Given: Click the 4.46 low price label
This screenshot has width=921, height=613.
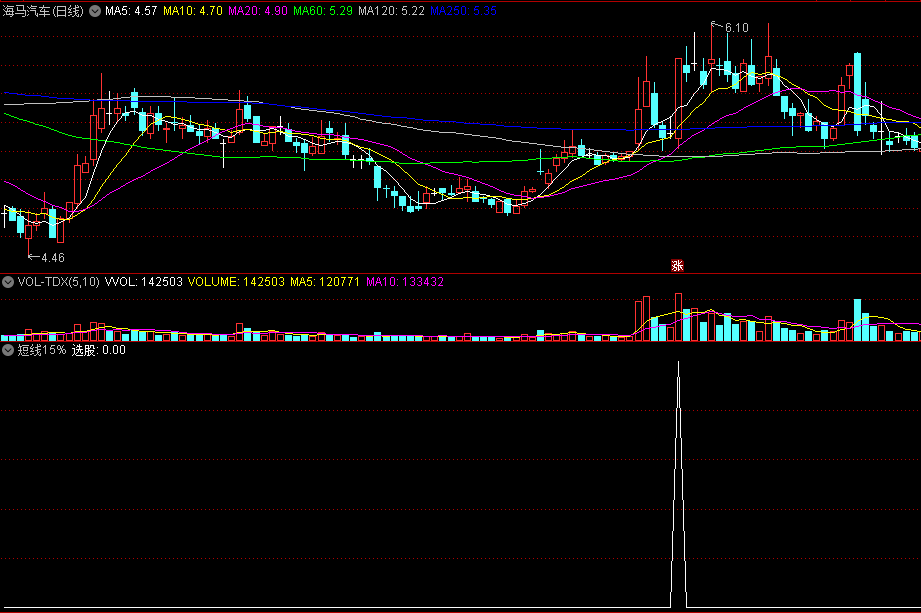Looking at the screenshot, I should pos(53,258).
